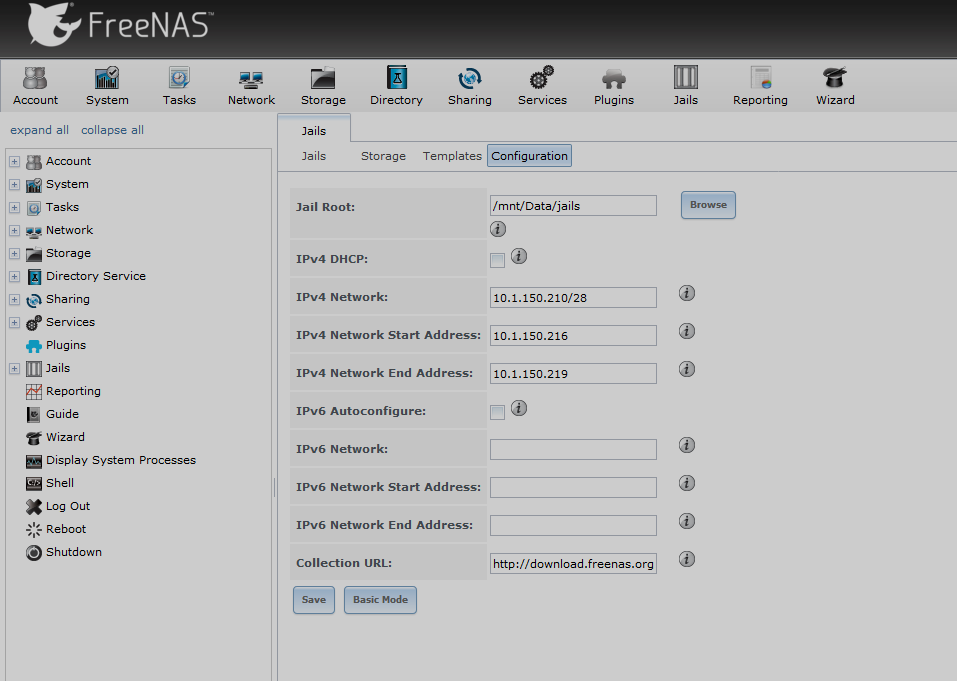Expand the Services tree node
Viewport: 957px width, 681px height.
[x=15, y=323]
